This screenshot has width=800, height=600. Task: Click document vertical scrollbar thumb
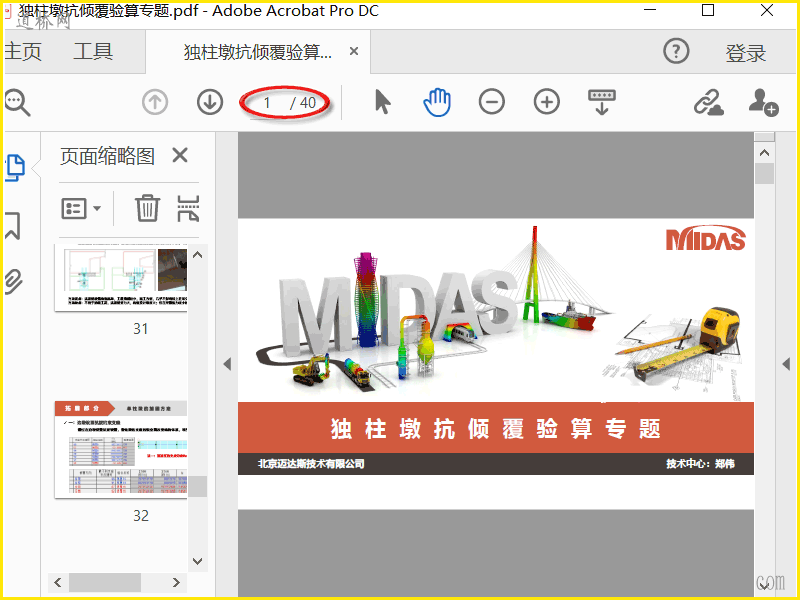tap(764, 173)
